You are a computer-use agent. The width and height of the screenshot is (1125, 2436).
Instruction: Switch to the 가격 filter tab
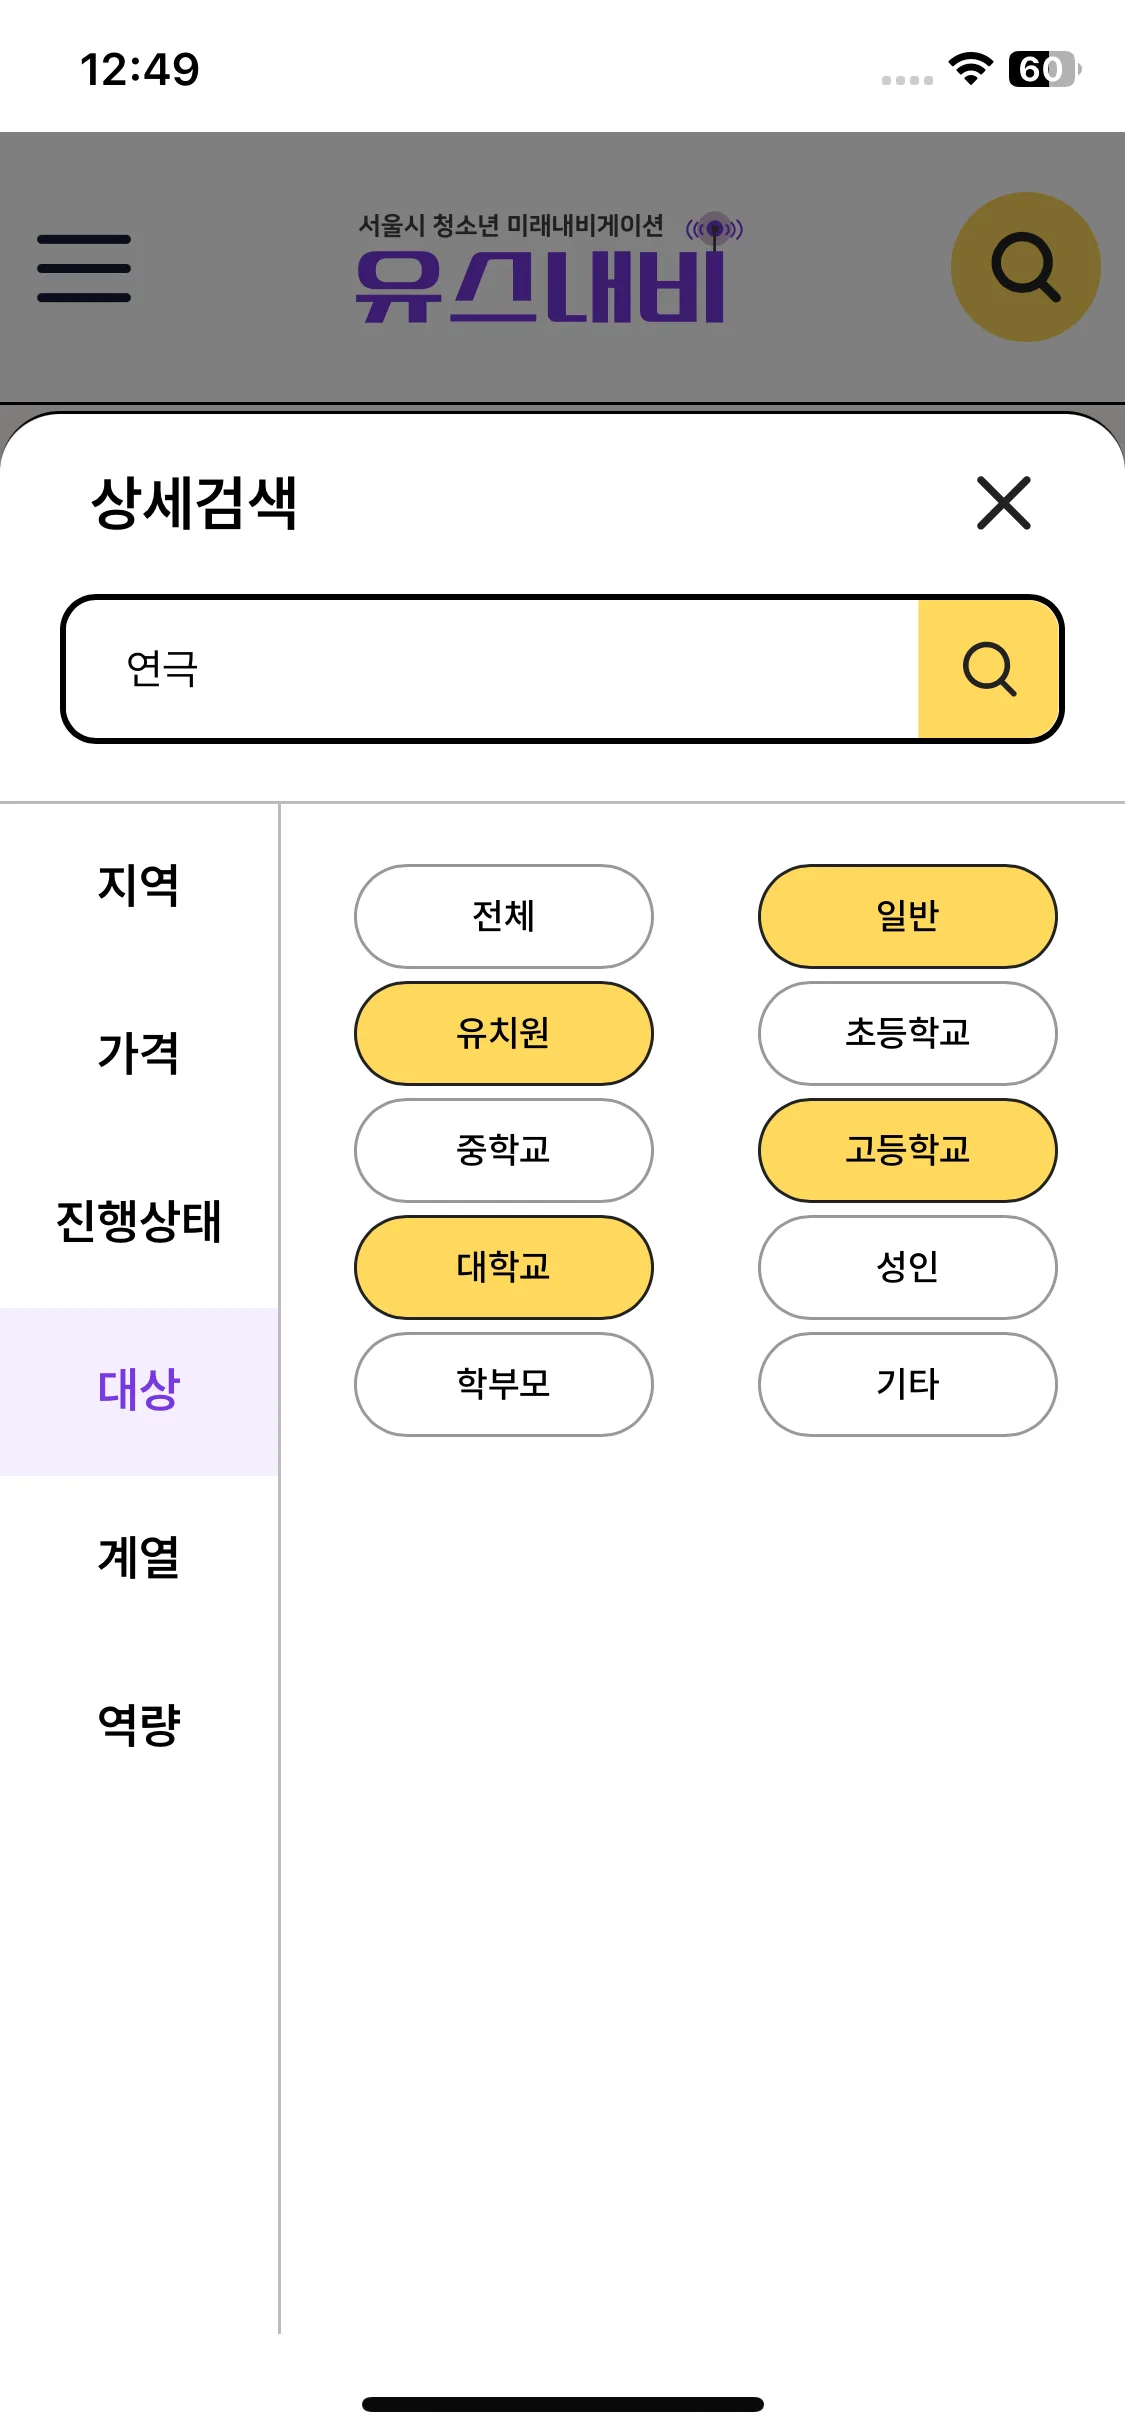click(139, 1053)
